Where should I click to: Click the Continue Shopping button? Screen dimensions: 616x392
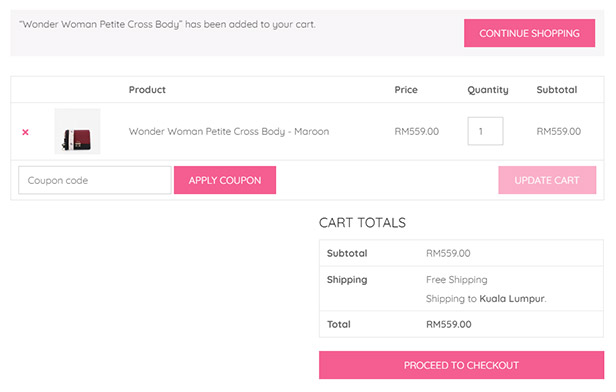pos(529,33)
